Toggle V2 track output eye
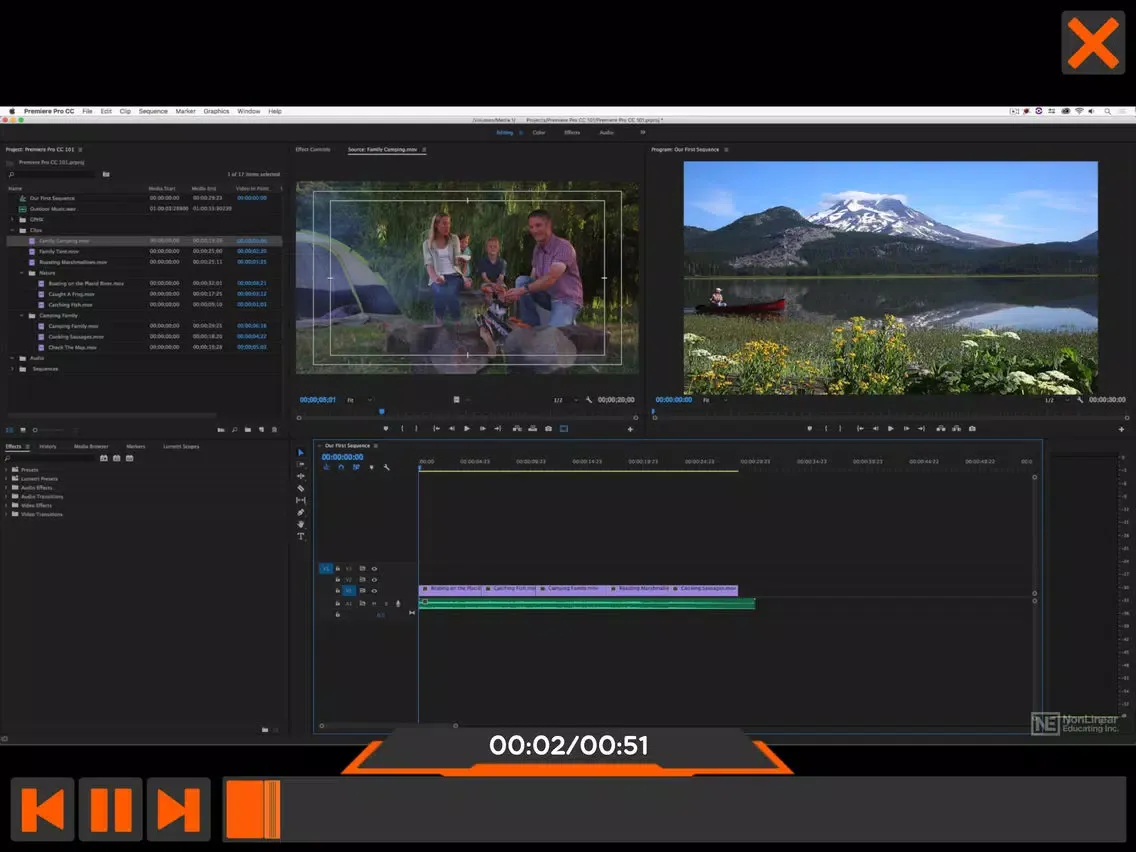1136x852 pixels. pos(375,580)
